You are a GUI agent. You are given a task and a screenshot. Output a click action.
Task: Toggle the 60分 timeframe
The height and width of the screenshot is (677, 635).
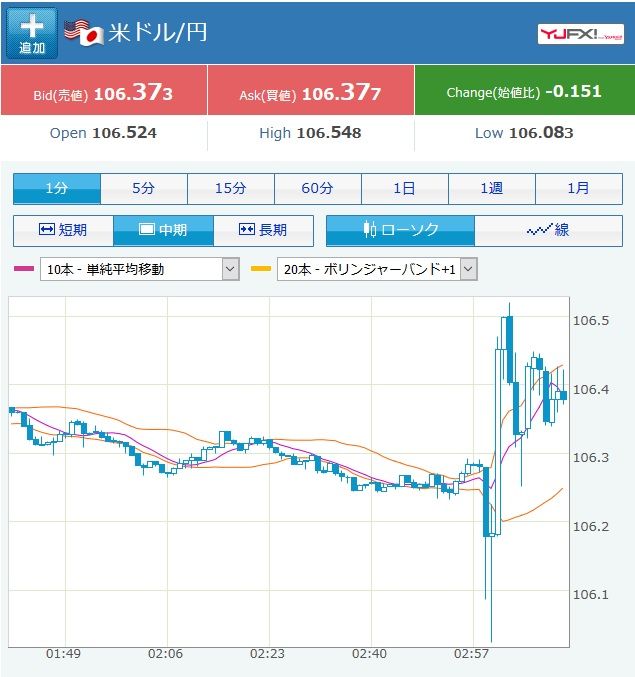pos(318,189)
